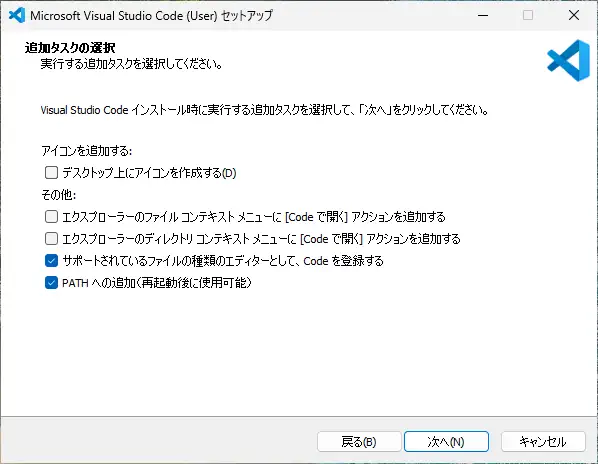
Task: Uncheck サポートされているファイルの種類のエディターとして登録する
Action: (x=51, y=261)
